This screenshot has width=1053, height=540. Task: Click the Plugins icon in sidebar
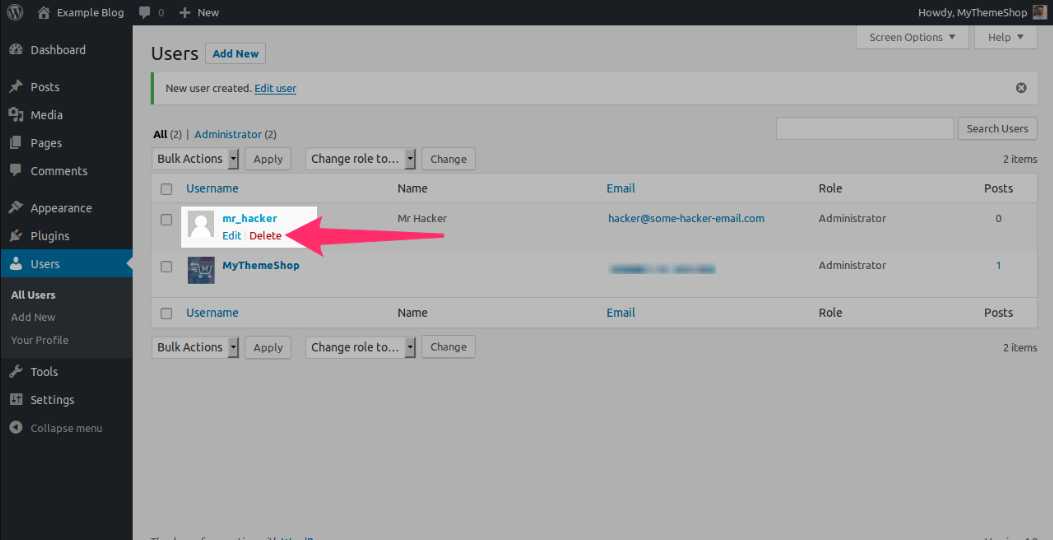point(16,236)
